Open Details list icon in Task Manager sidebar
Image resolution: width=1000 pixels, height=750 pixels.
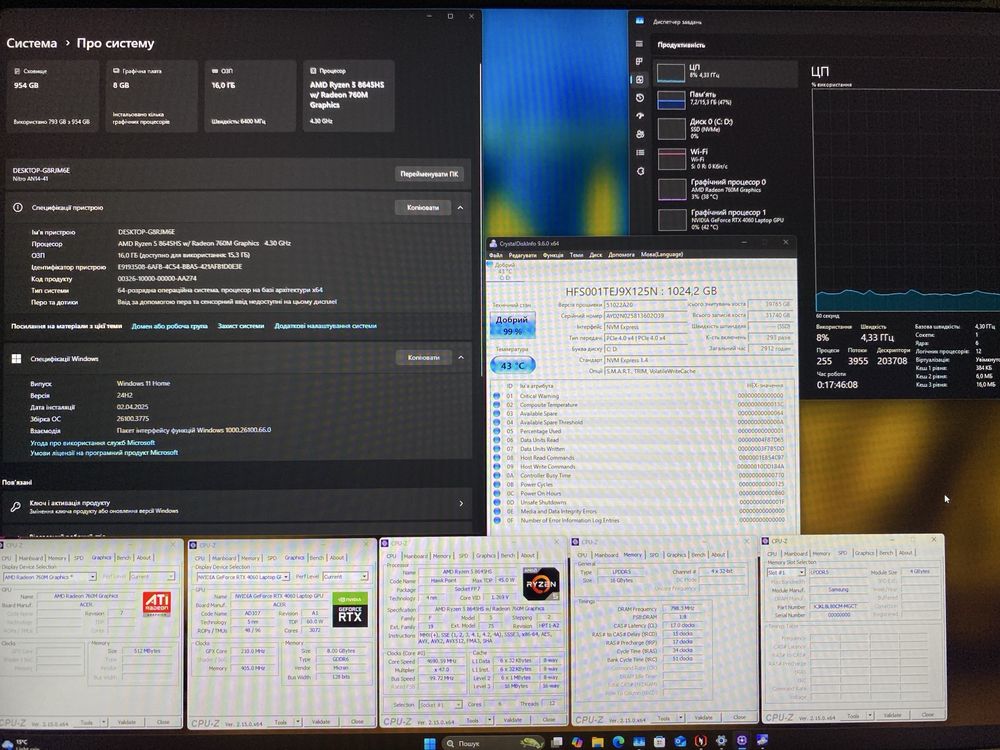(x=640, y=152)
